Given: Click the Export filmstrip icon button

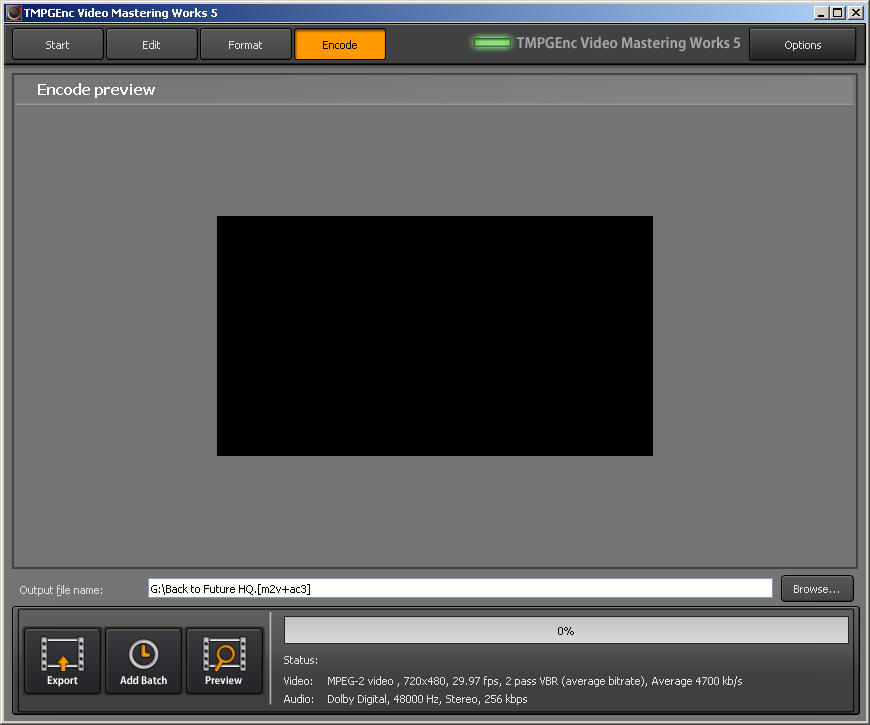Looking at the screenshot, I should 62,660.
